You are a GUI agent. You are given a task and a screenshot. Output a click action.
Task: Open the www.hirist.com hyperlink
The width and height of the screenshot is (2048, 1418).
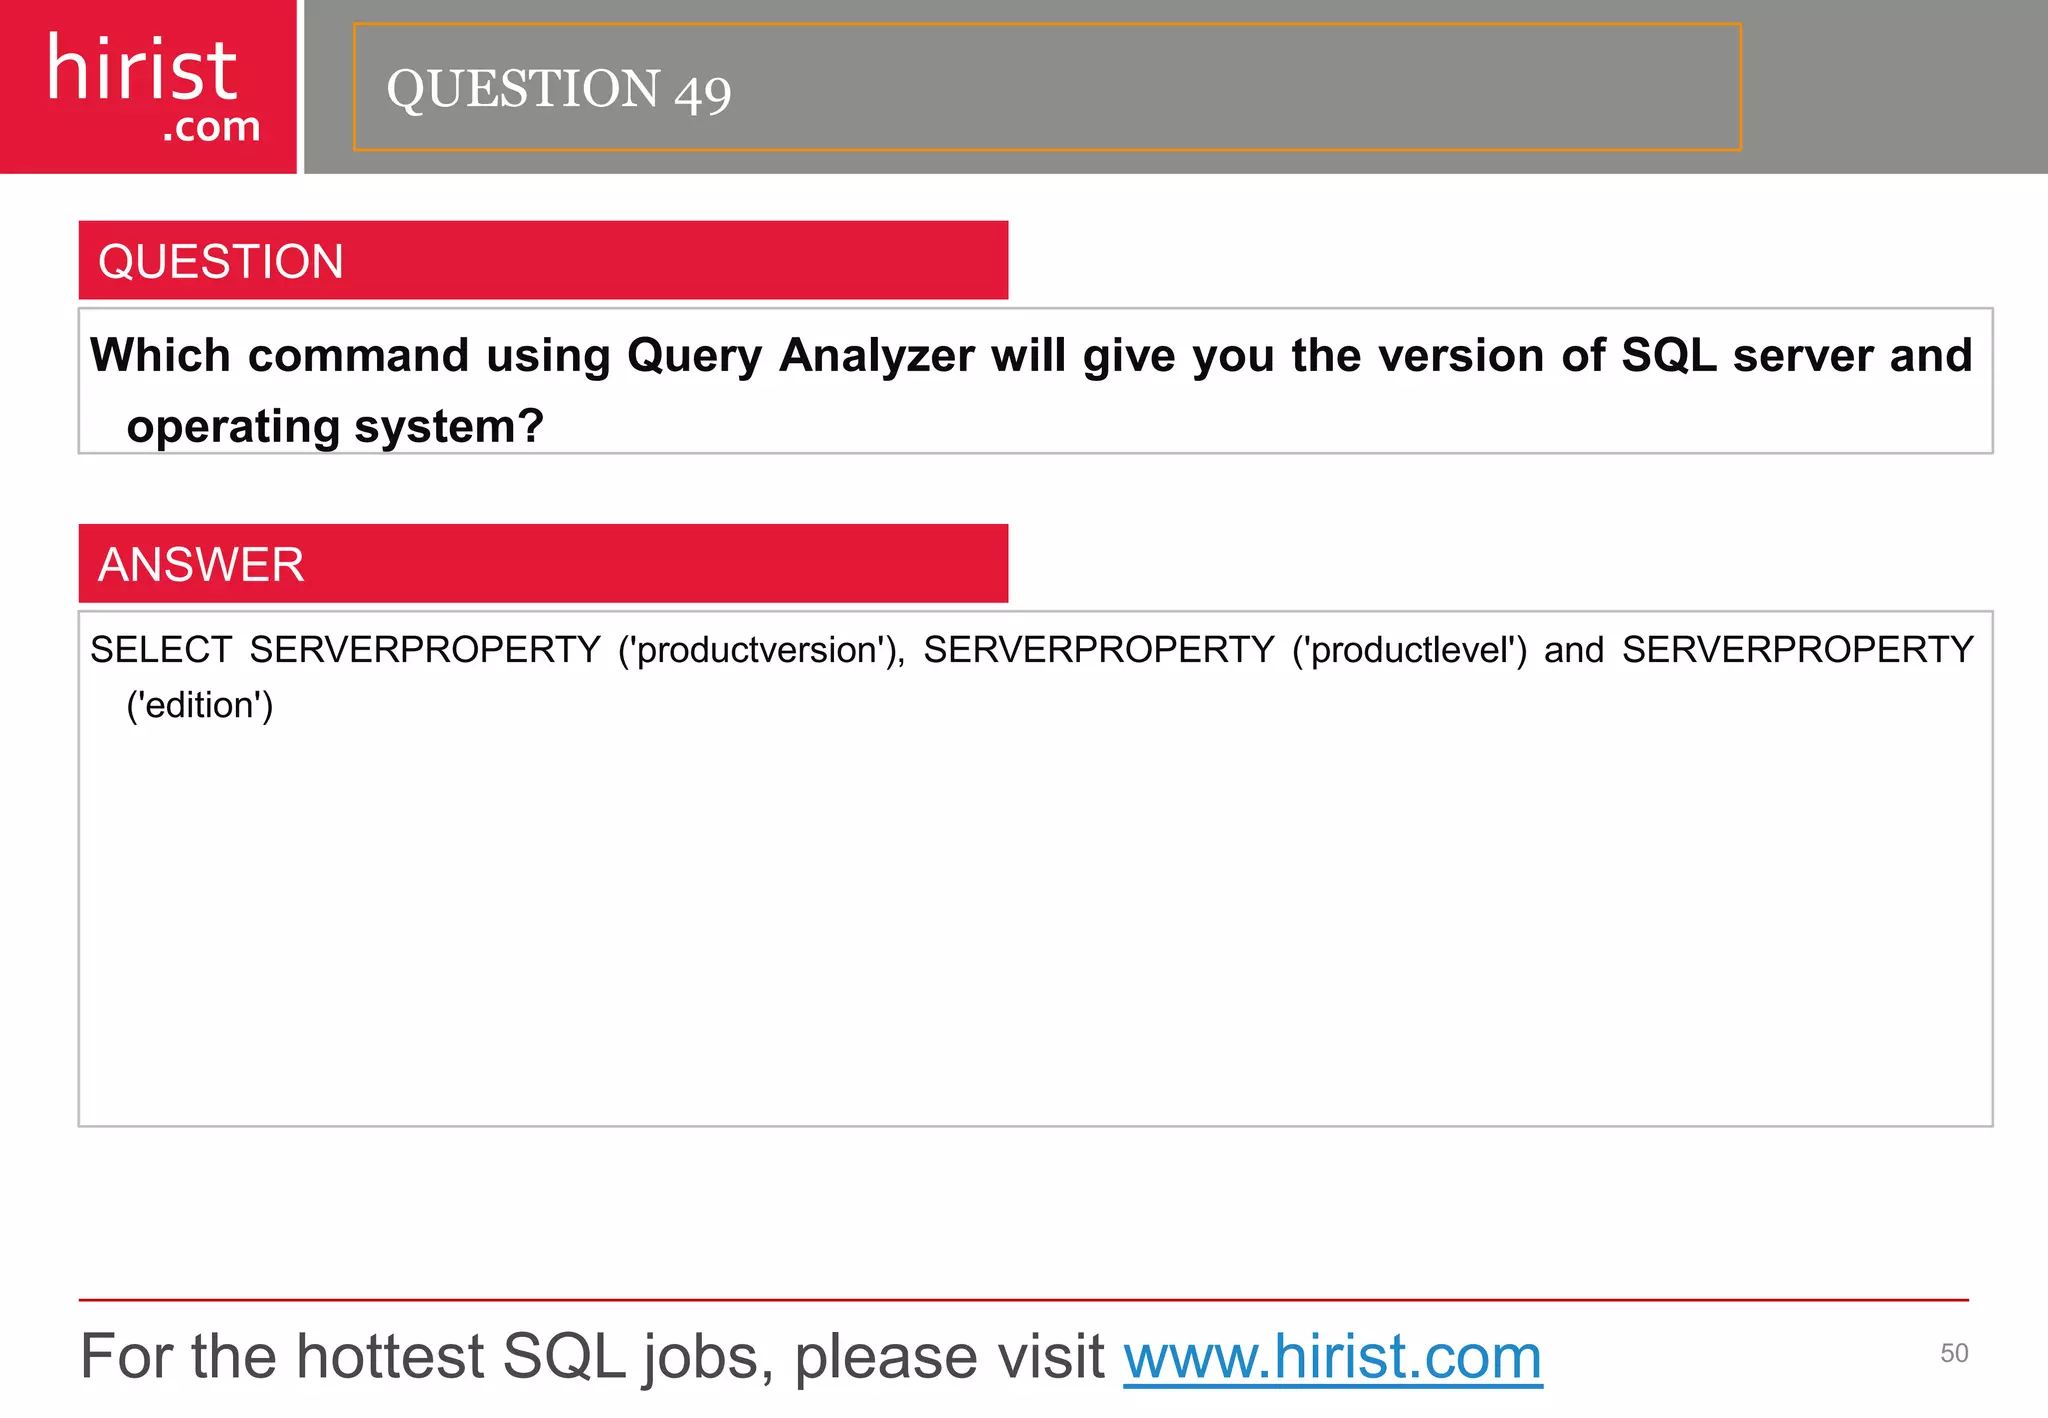coord(1333,1357)
